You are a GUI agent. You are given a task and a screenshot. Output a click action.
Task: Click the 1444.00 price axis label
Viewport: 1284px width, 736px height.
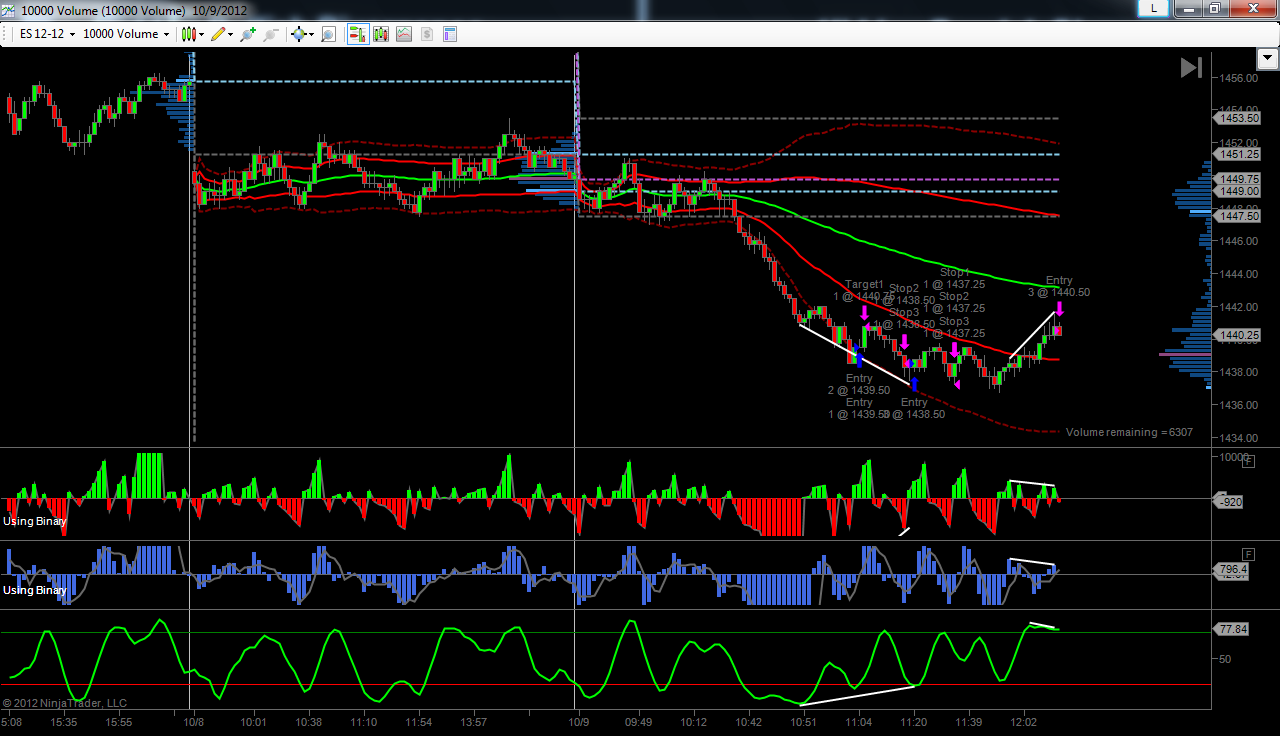click(x=1239, y=274)
